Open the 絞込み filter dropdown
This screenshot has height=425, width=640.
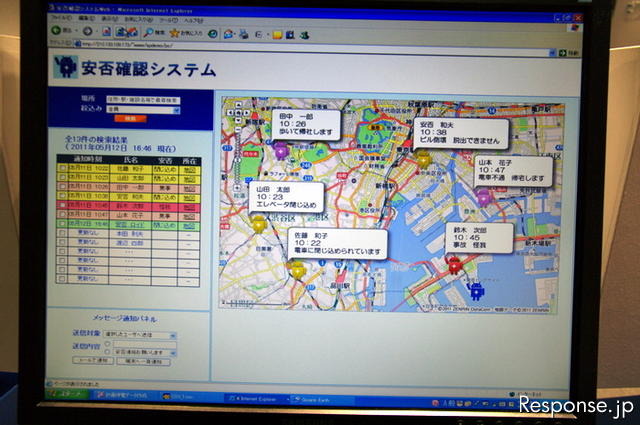[x=143, y=109]
